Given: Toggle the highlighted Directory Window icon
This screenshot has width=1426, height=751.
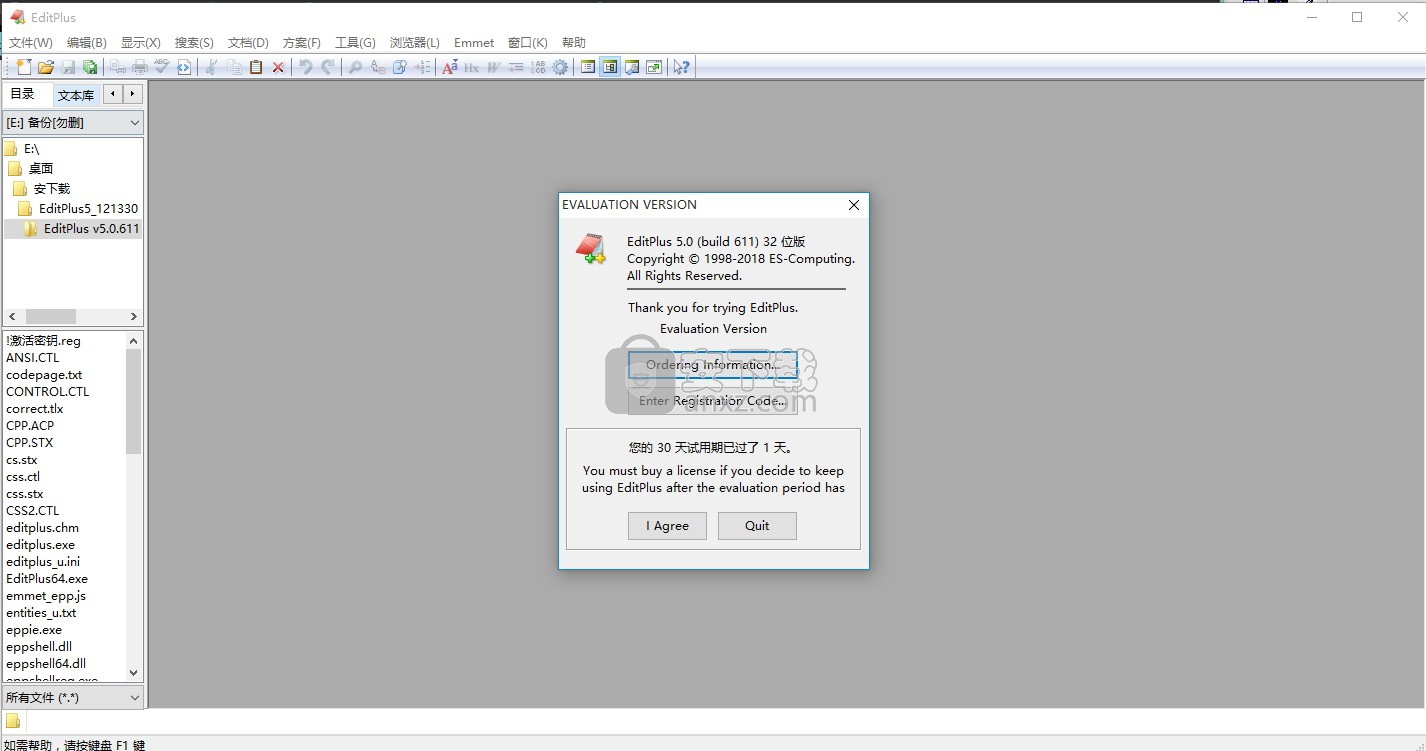Looking at the screenshot, I should [x=610, y=67].
